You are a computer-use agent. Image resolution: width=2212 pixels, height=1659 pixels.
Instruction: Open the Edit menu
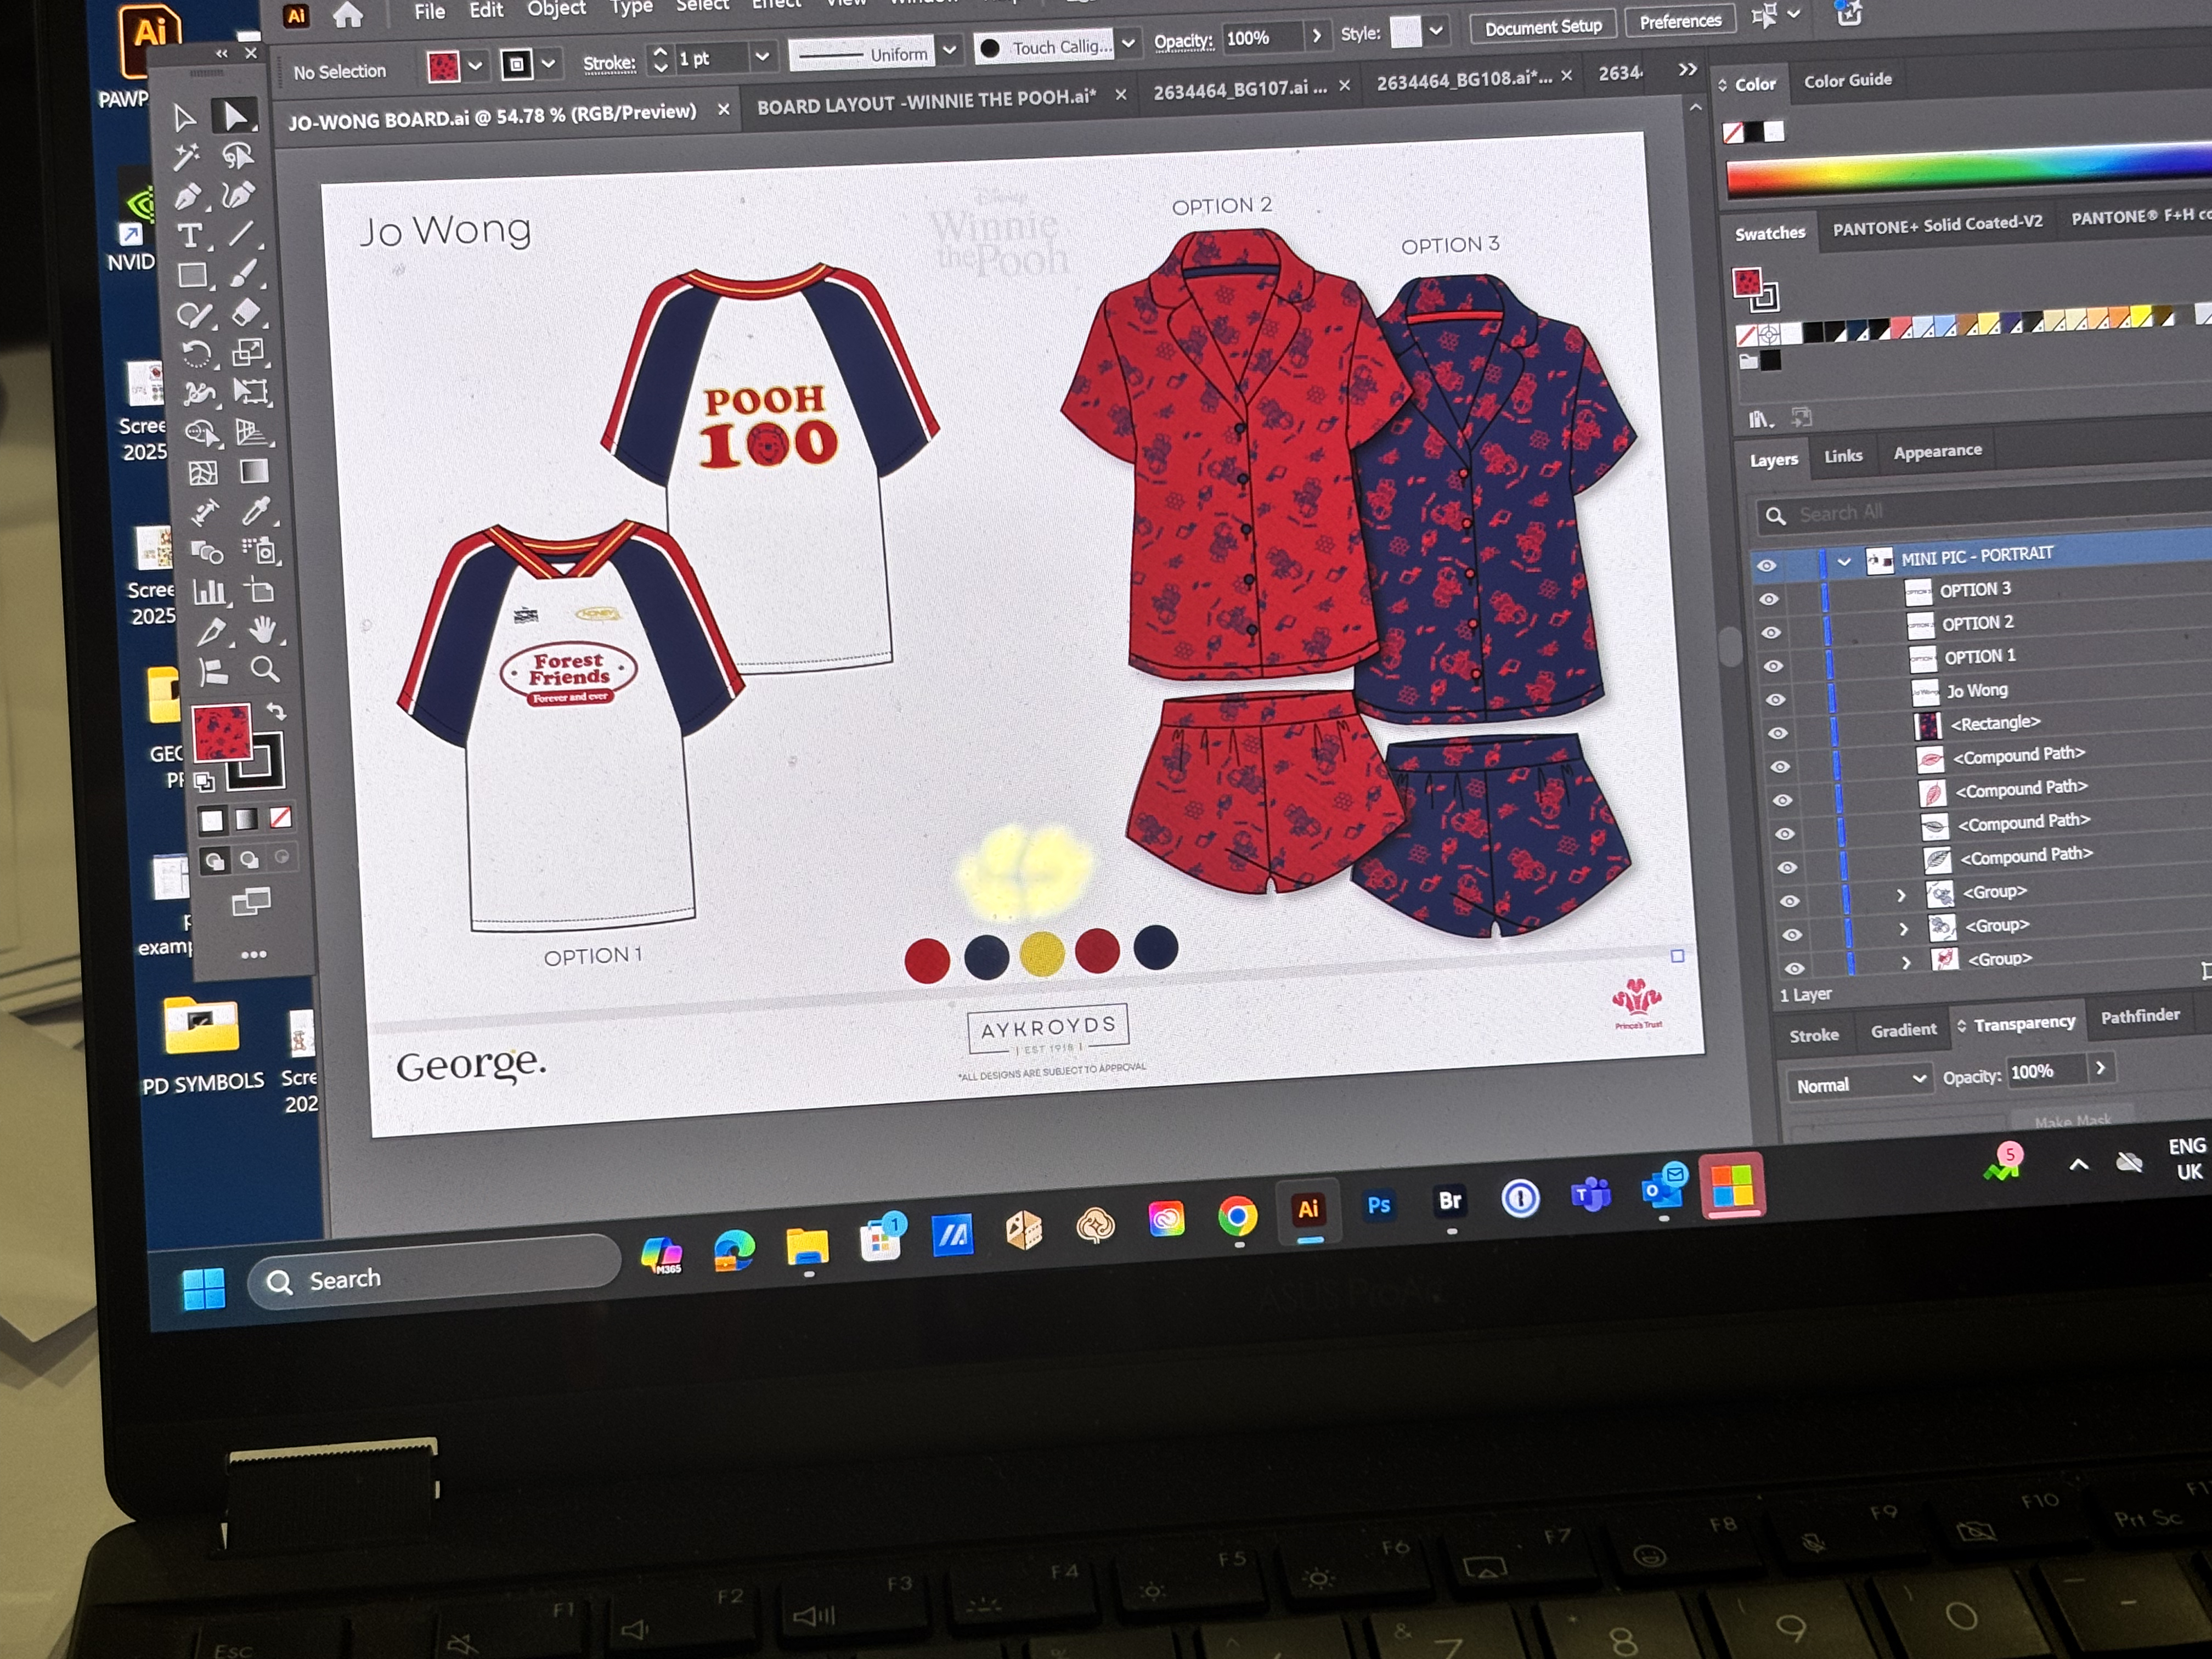(486, 10)
